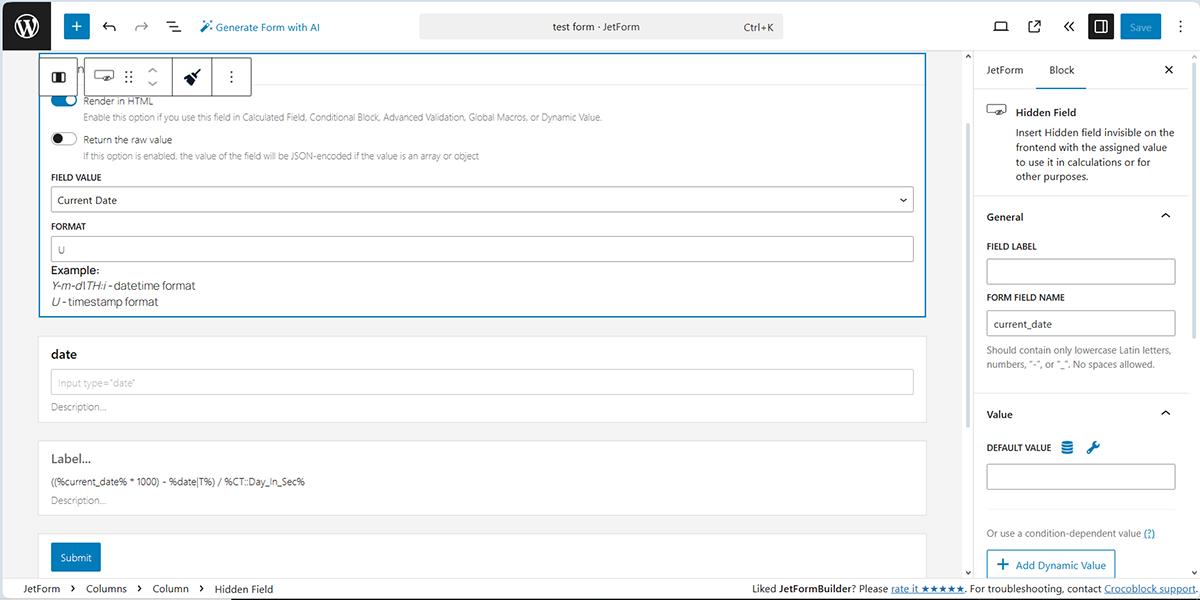
Task: Click the wrench icon beside Default Value
Action: 1093,447
